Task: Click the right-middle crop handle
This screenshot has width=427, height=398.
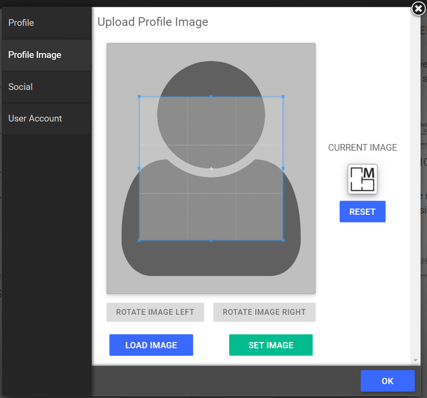Action: click(283, 169)
